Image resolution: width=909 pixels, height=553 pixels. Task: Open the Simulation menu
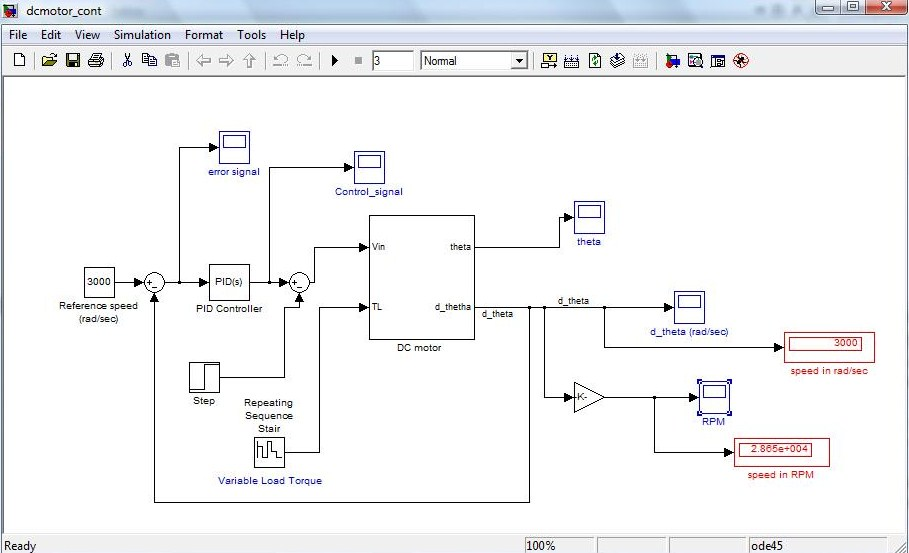(x=142, y=34)
